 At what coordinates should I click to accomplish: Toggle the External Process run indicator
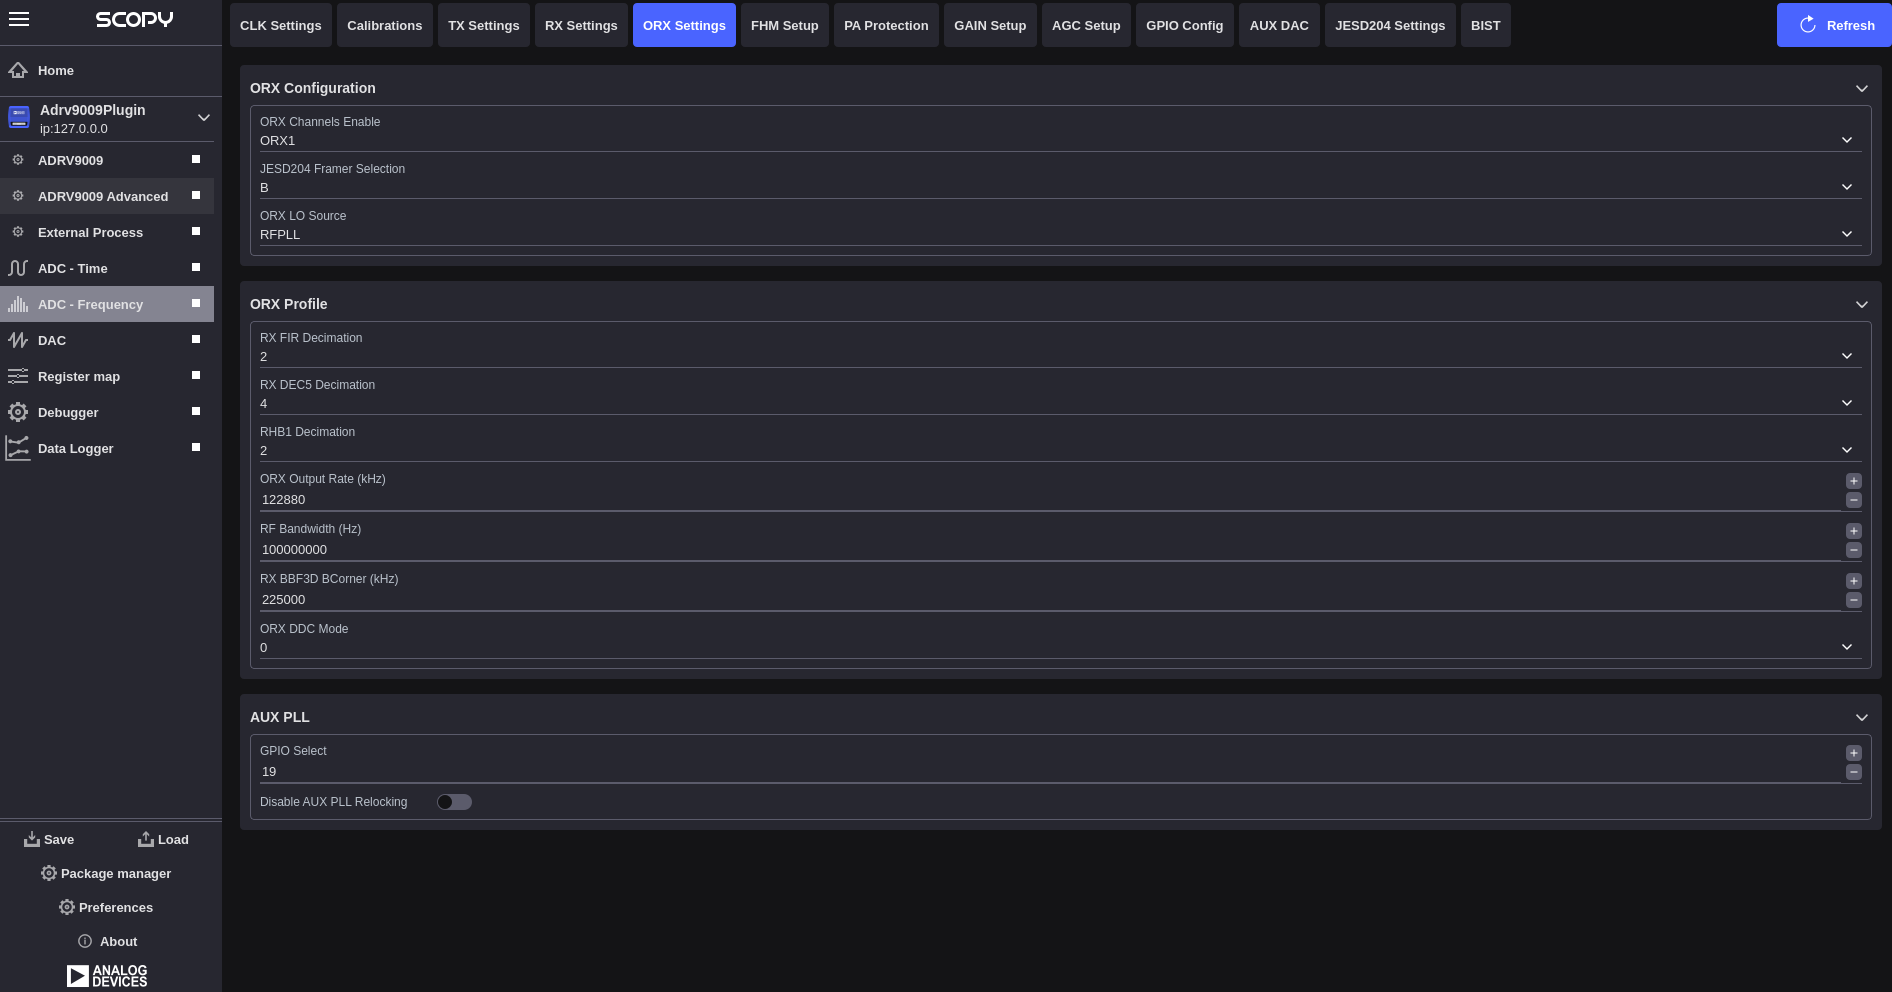tap(195, 231)
